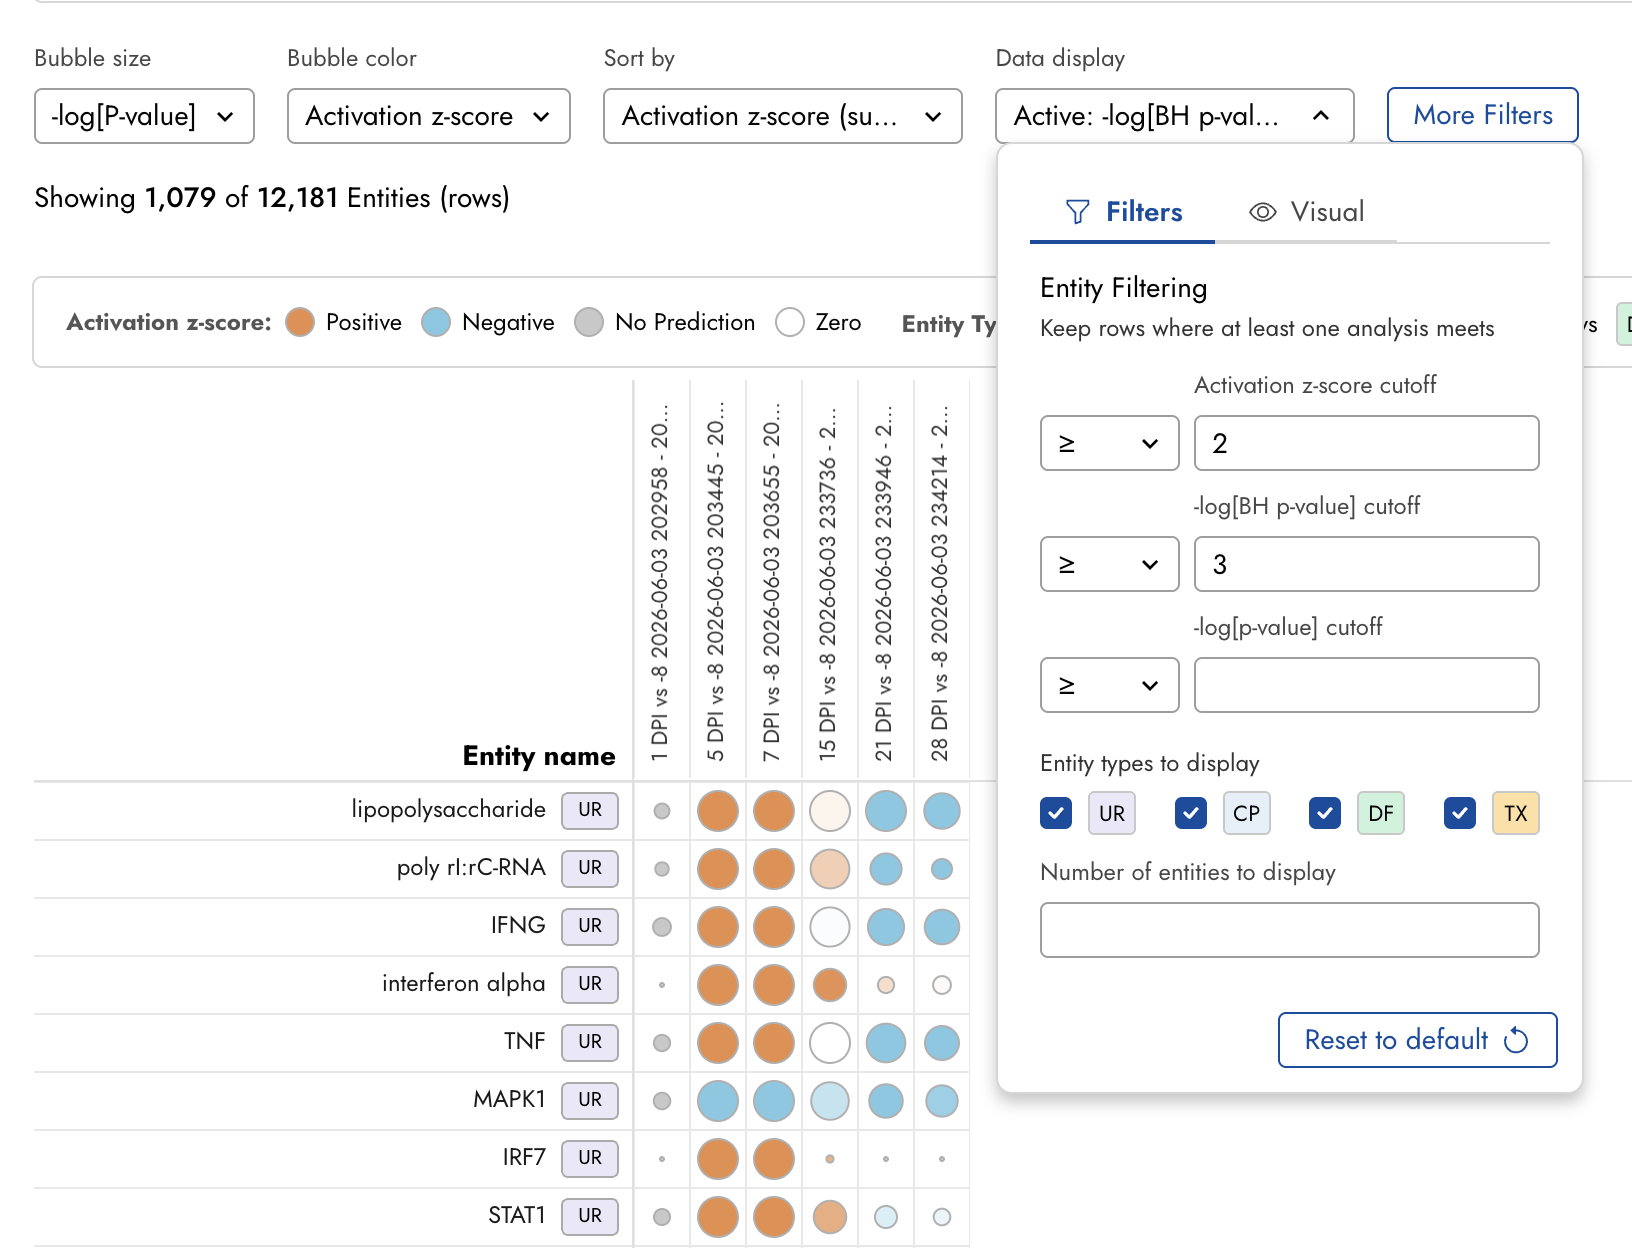Click the UR badge next to lipopolysaccharide
The height and width of the screenshot is (1248, 1632).
pos(590,810)
